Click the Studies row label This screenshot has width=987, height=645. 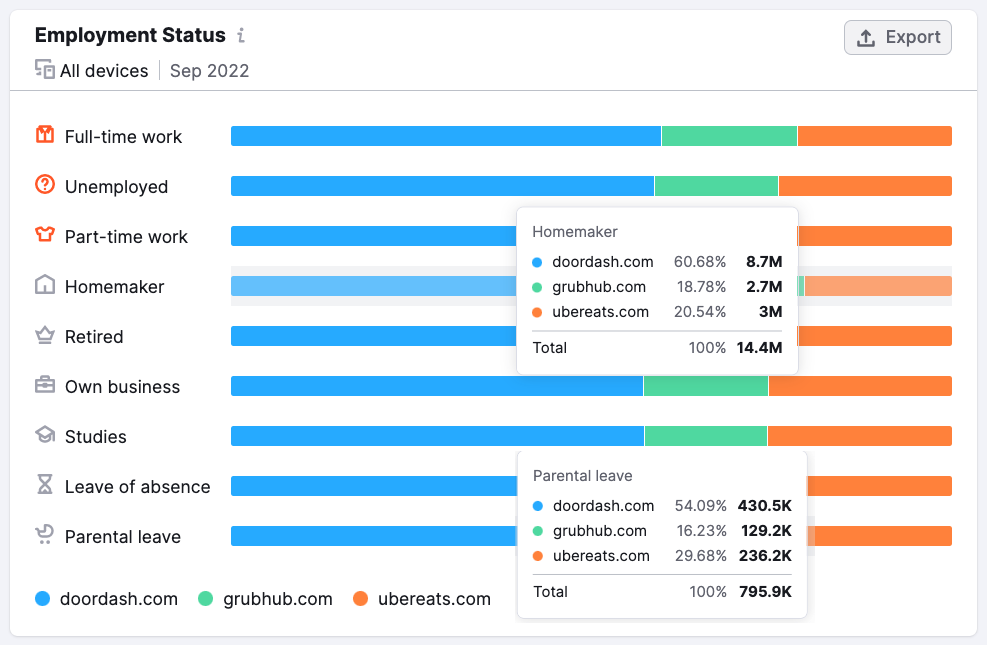[96, 437]
